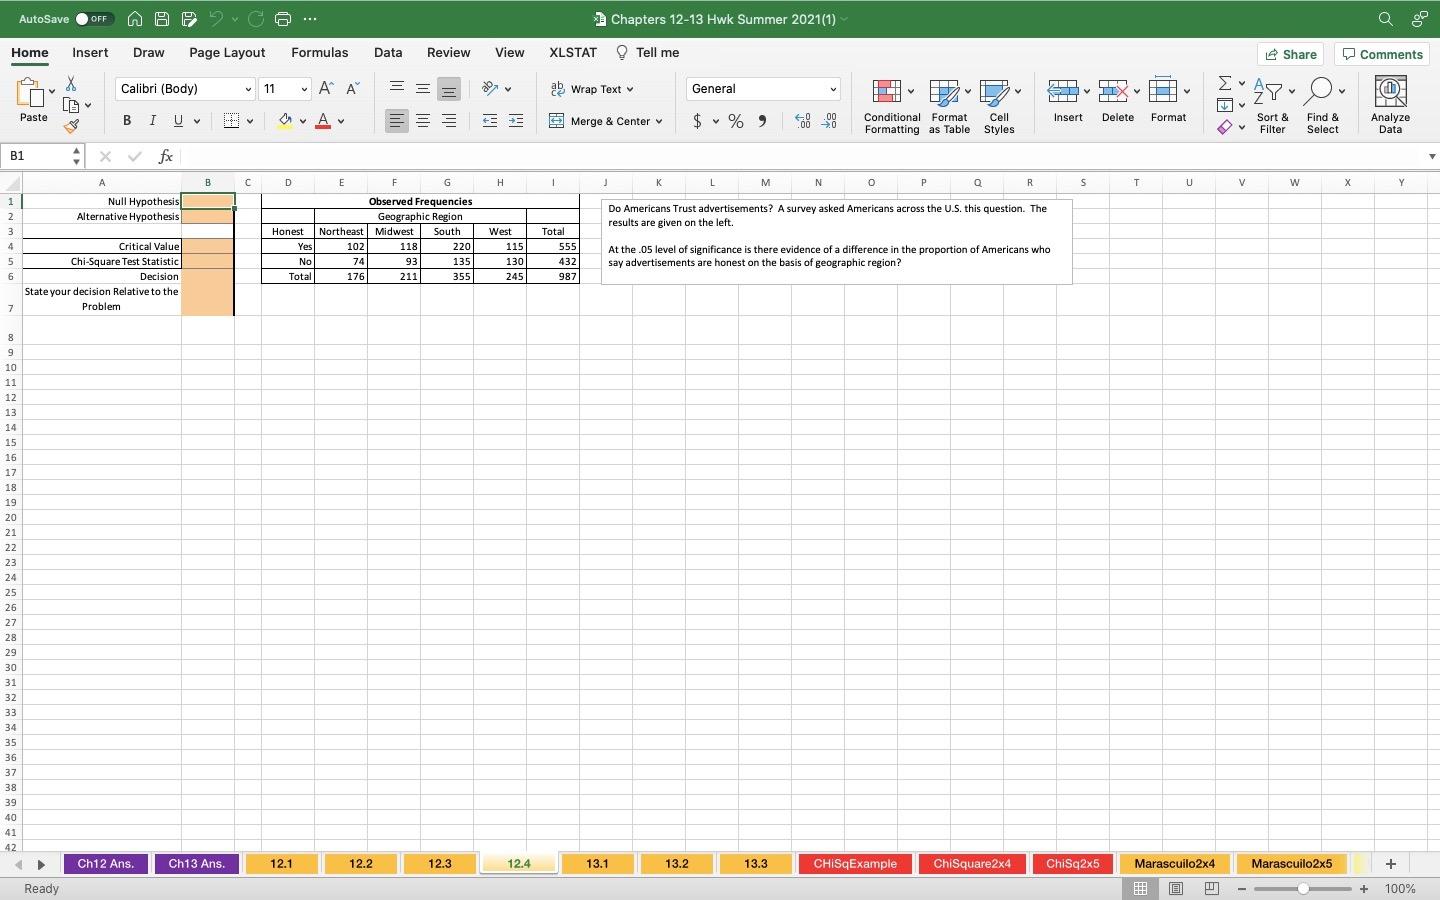Decrease the cell indent
The image size is (1440, 900).
490,121
